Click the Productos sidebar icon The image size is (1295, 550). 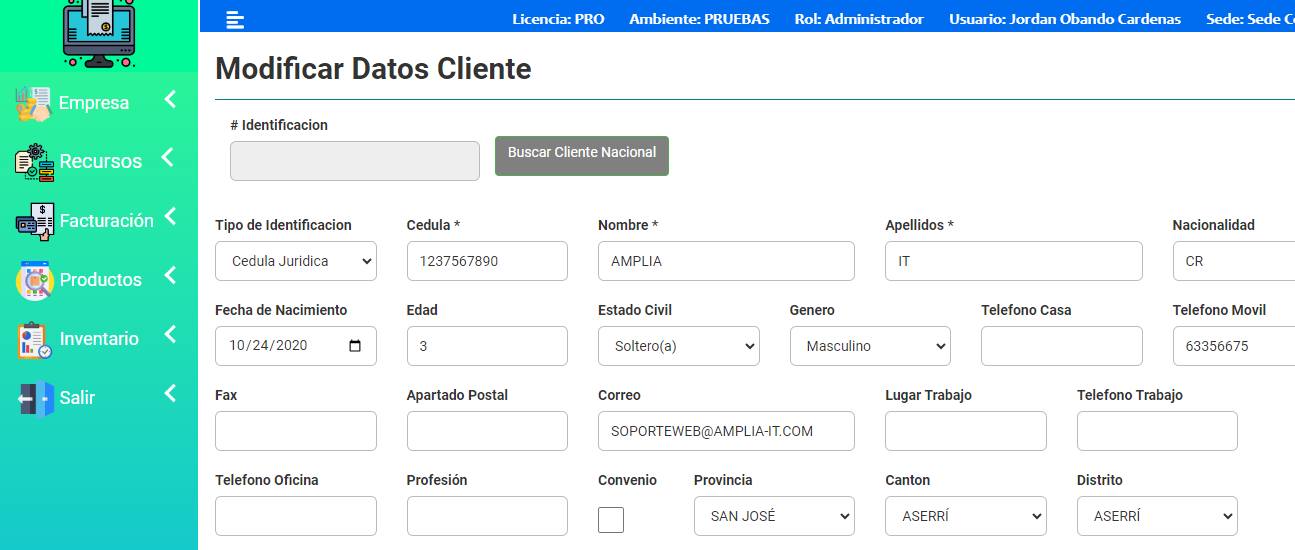[x=34, y=280]
